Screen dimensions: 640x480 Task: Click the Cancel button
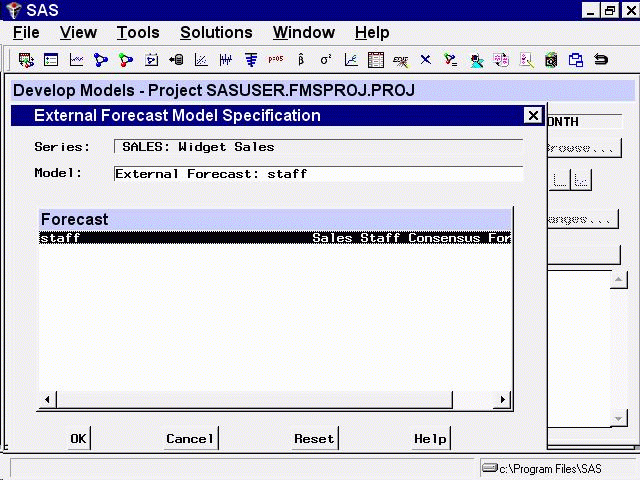(x=191, y=439)
